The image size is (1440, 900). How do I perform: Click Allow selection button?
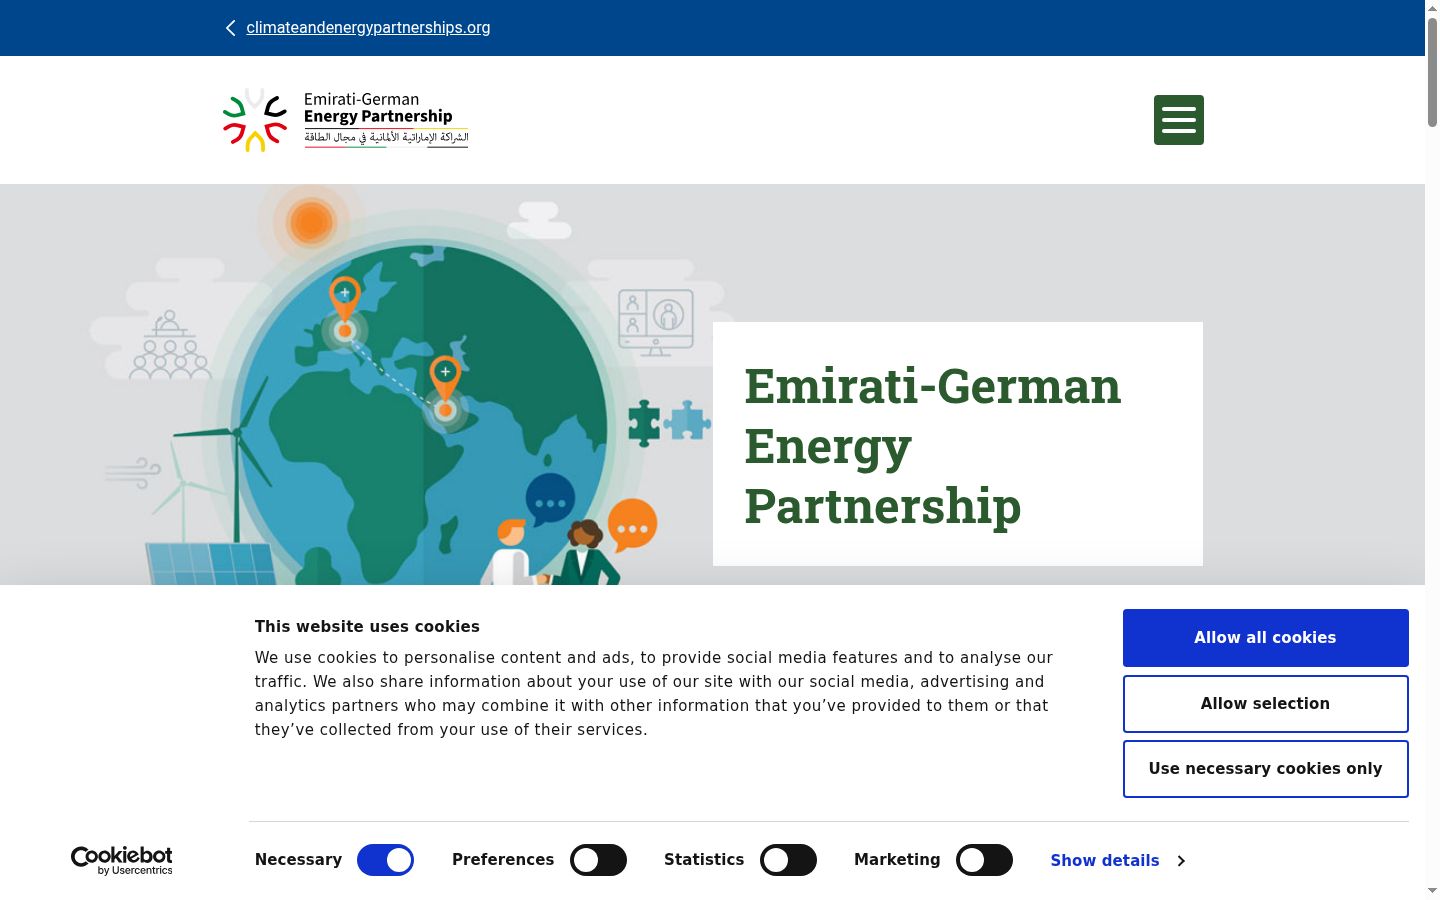point(1265,704)
